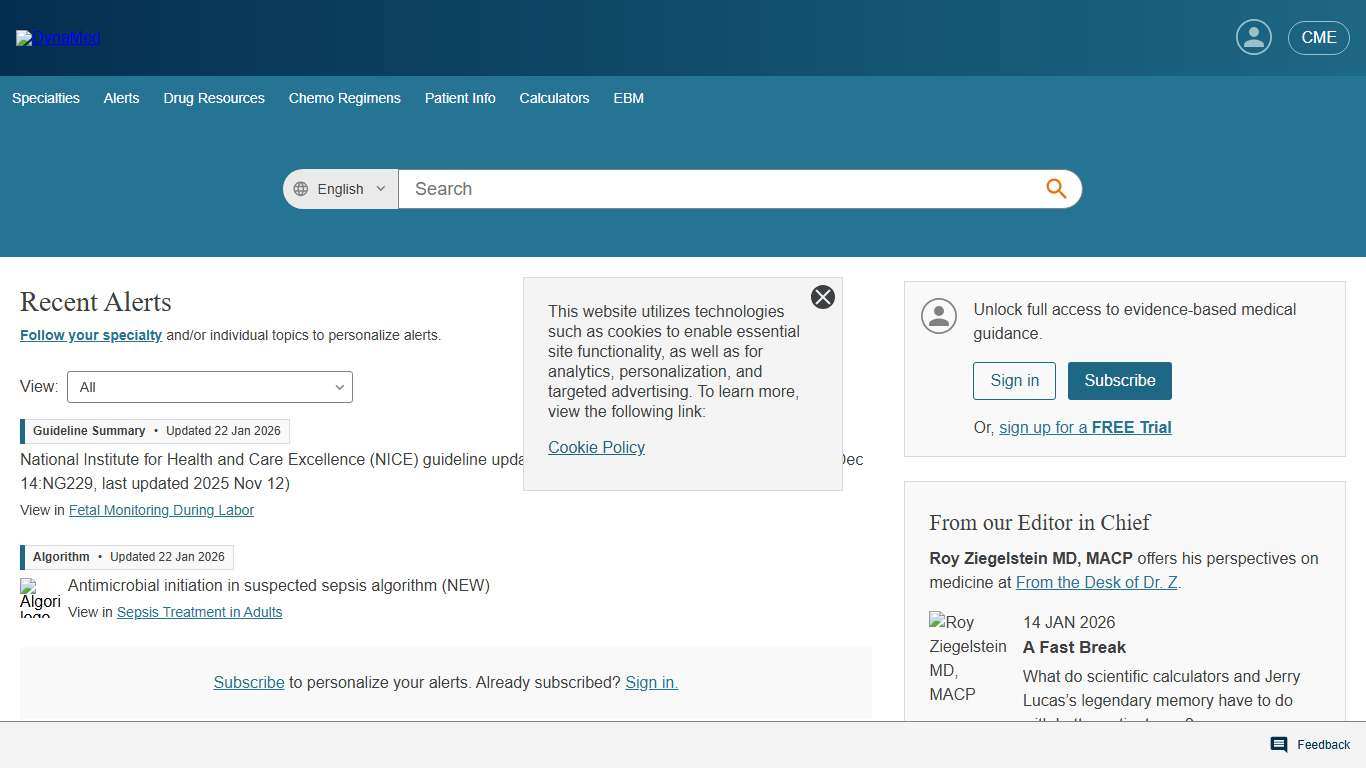Screen dimensions: 1366x768
Task: Expand the View filter dropdown
Action: [210, 387]
